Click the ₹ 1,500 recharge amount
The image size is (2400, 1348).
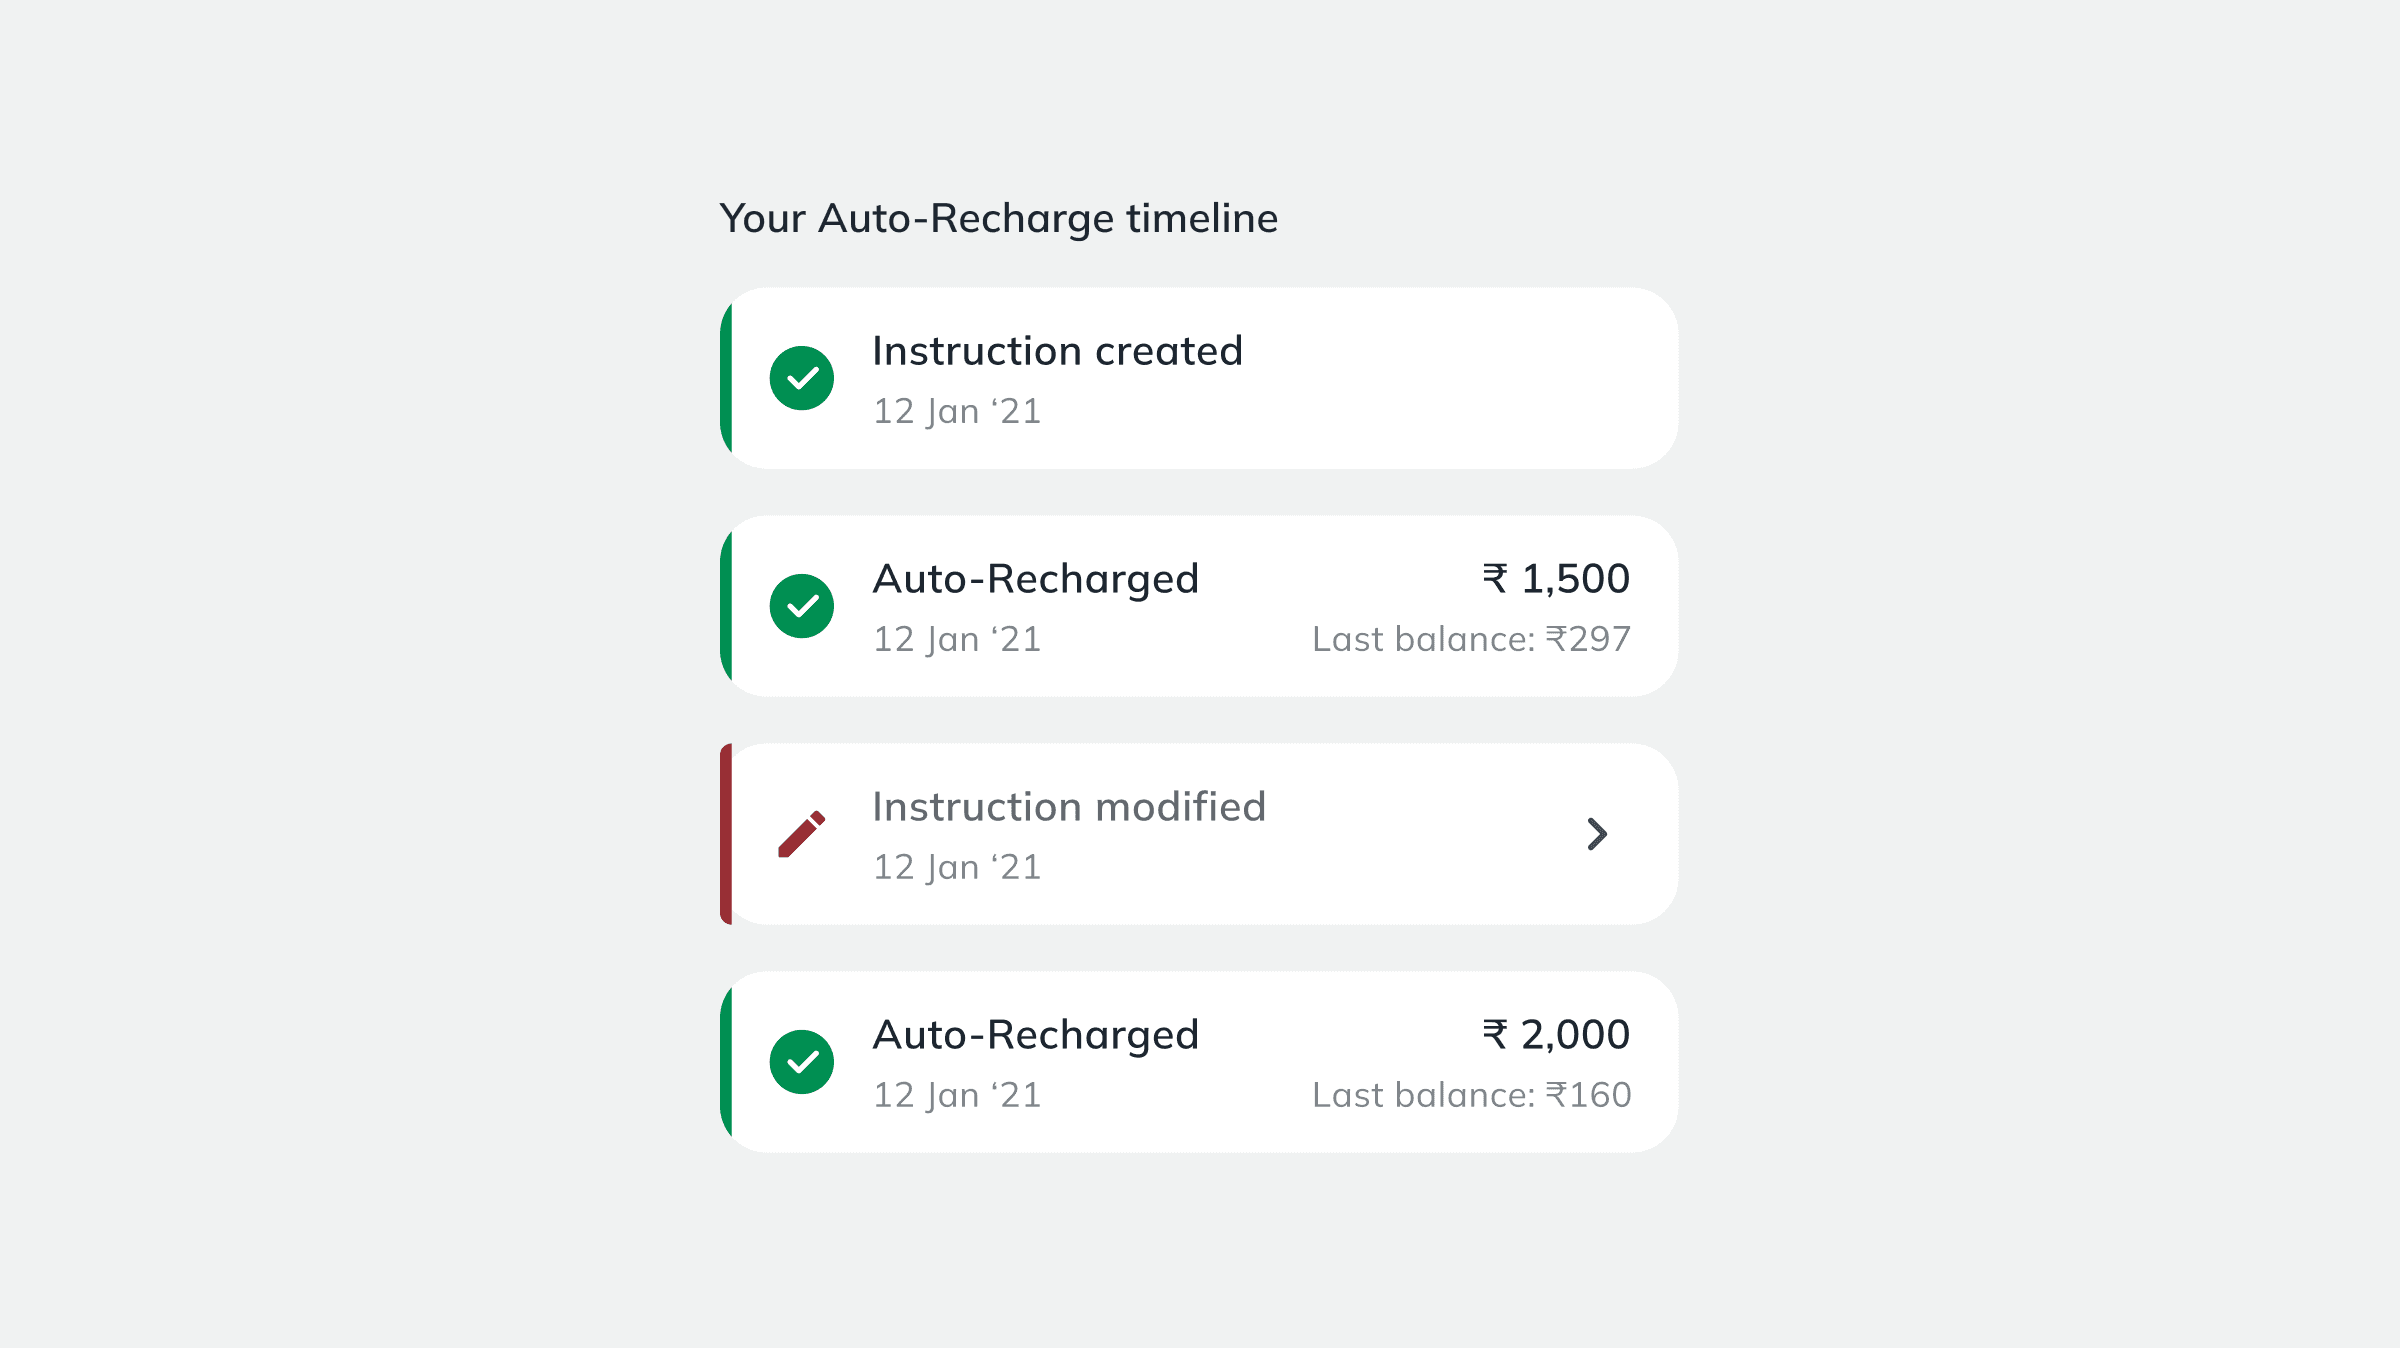click(1556, 579)
